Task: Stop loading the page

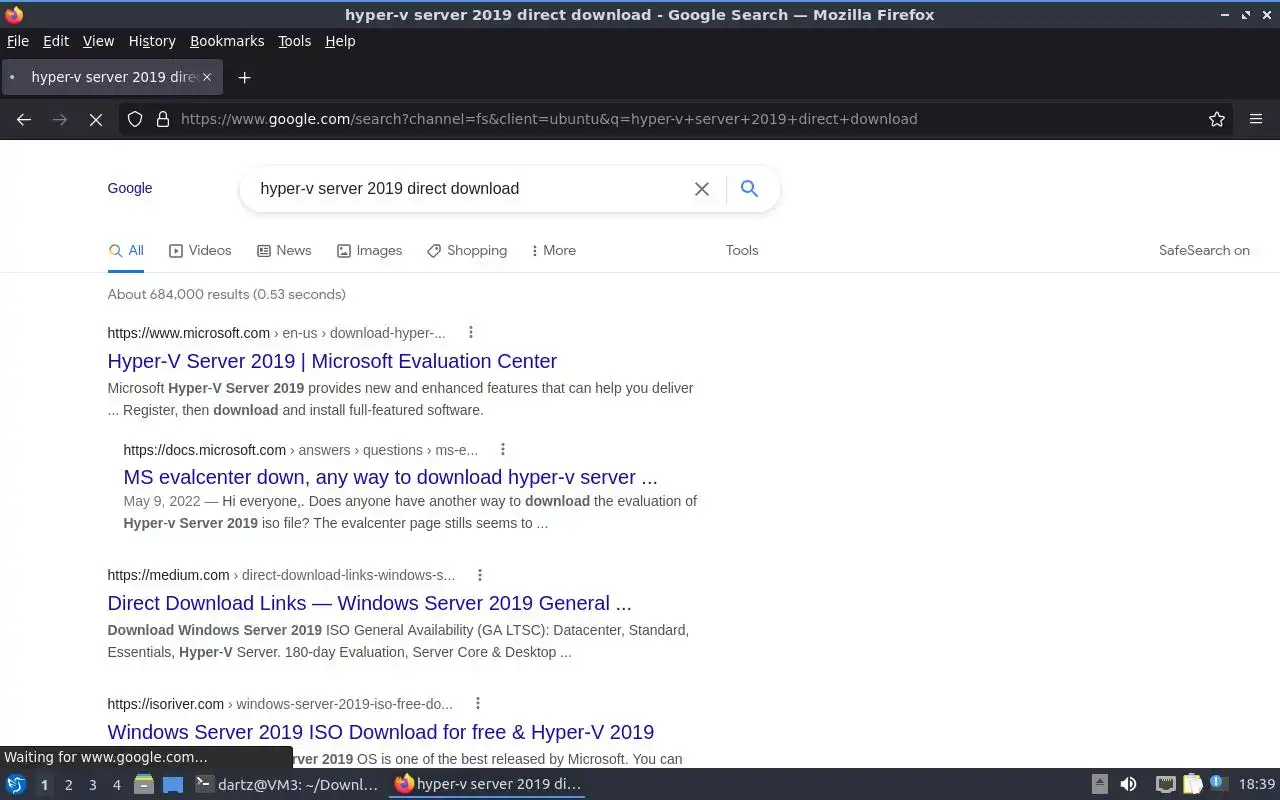Action: click(96, 119)
